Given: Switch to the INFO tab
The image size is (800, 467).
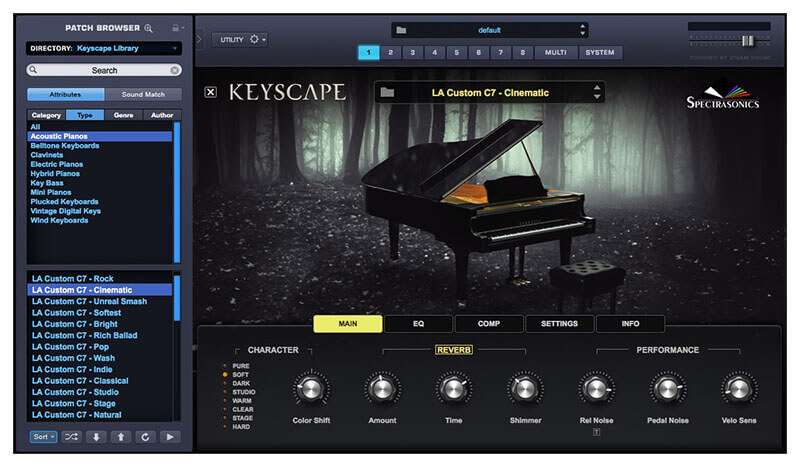Looking at the screenshot, I should [x=631, y=324].
